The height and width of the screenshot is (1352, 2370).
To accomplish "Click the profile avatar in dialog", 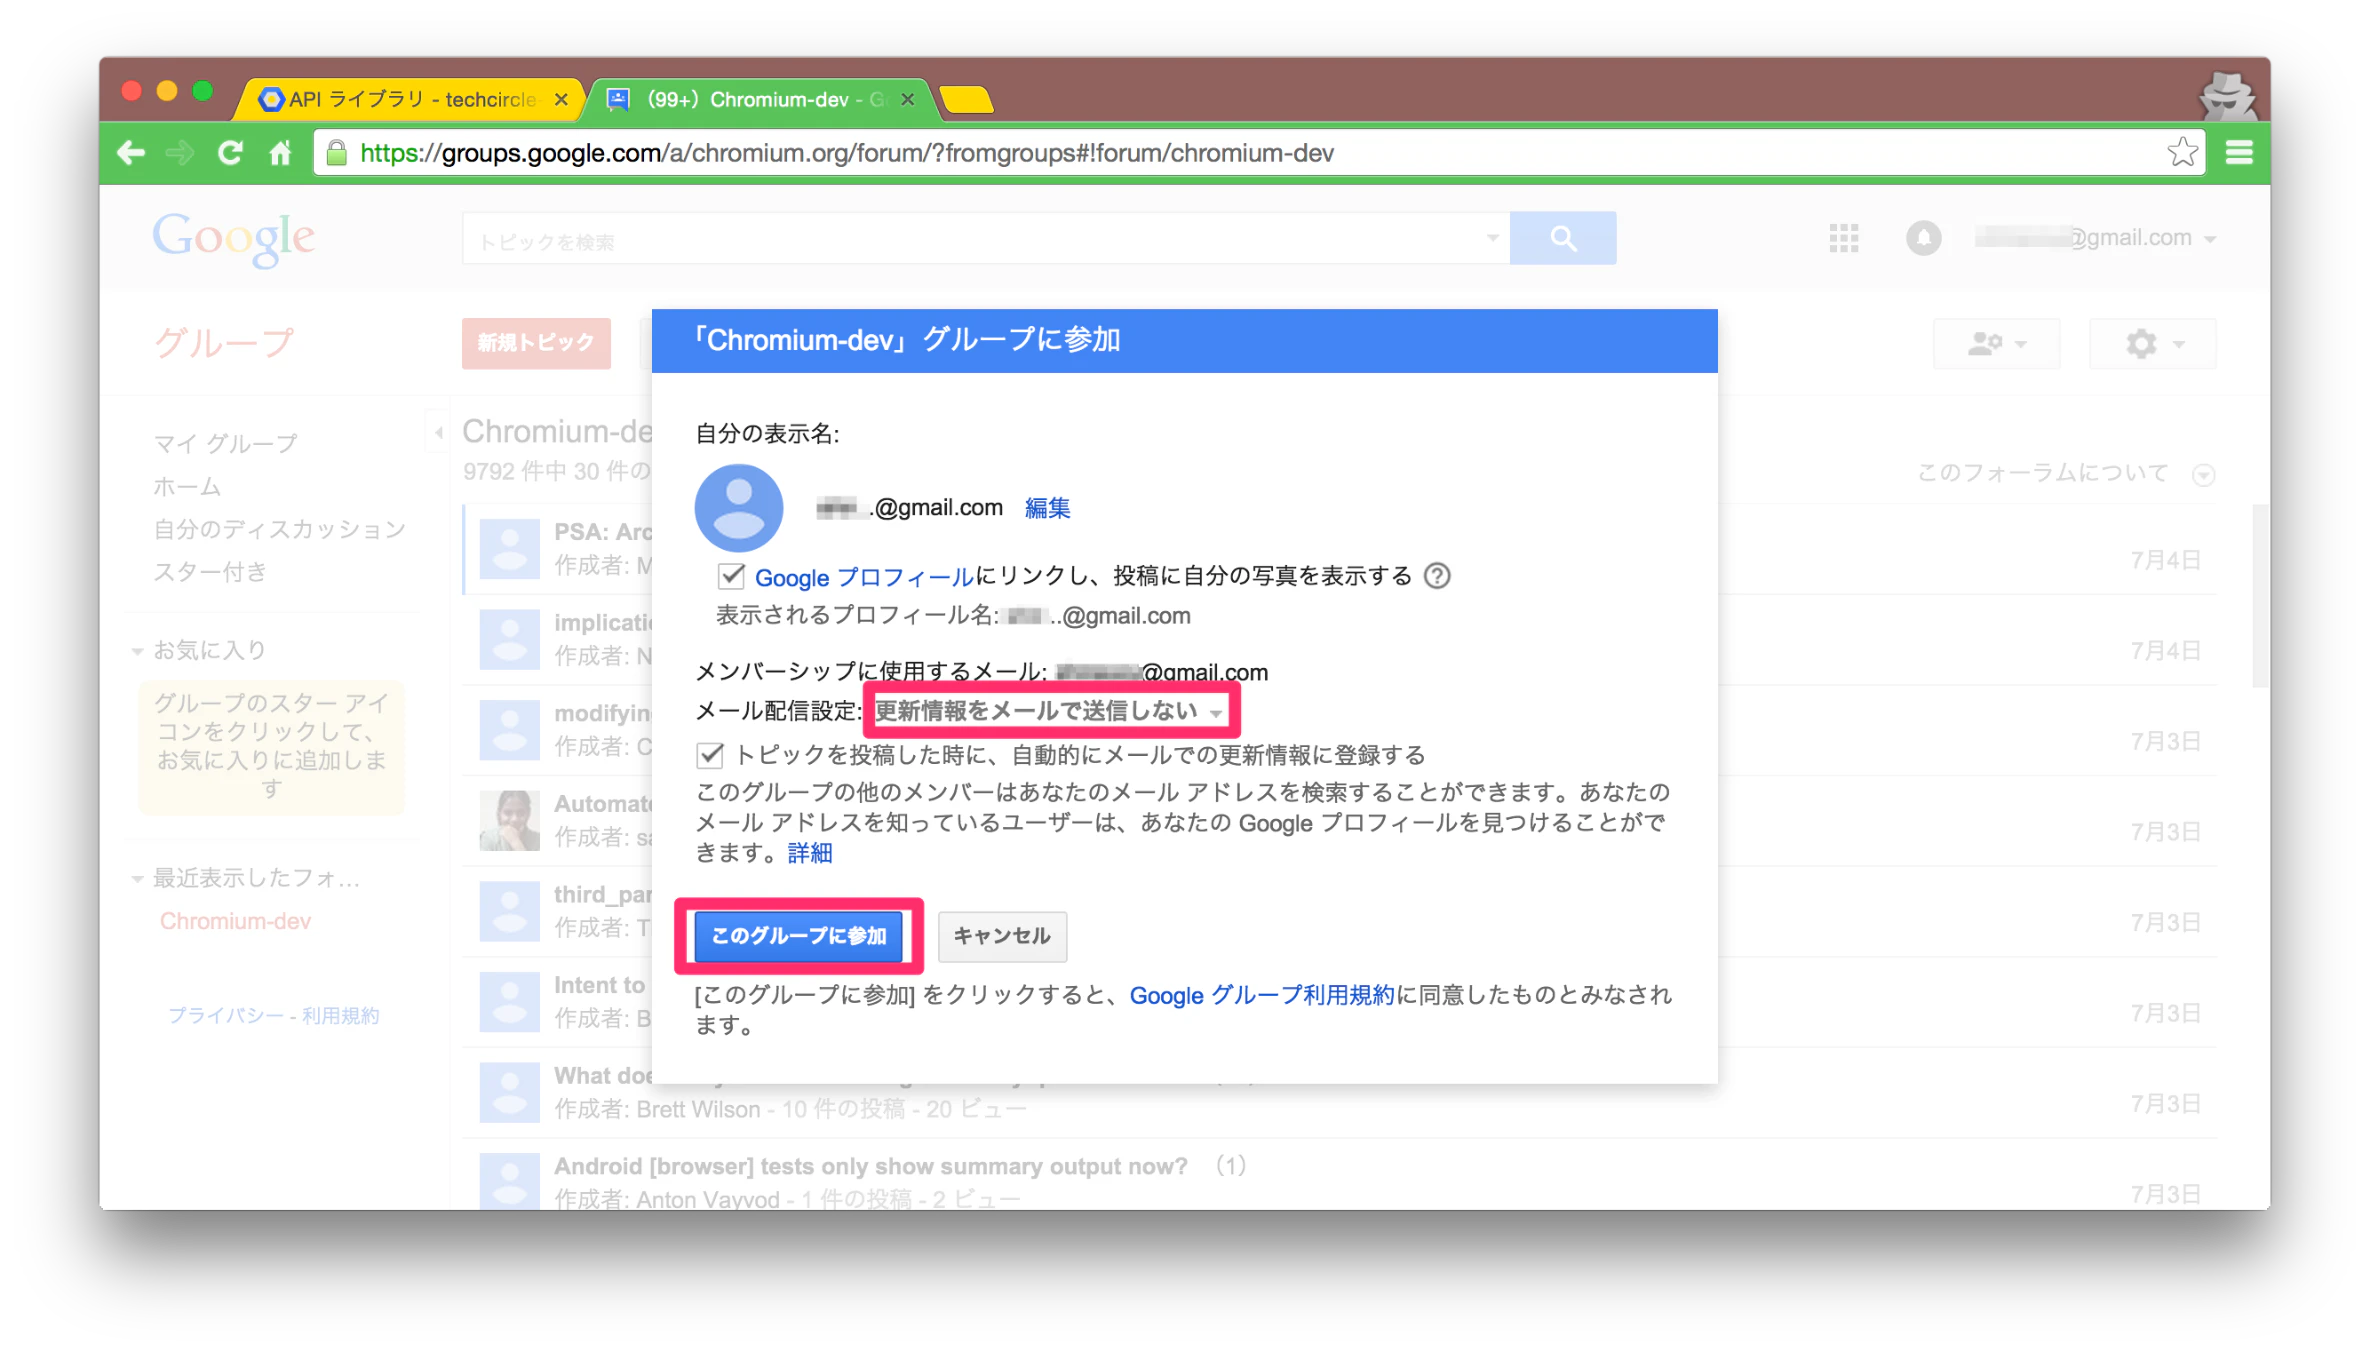I will tap(739, 508).
